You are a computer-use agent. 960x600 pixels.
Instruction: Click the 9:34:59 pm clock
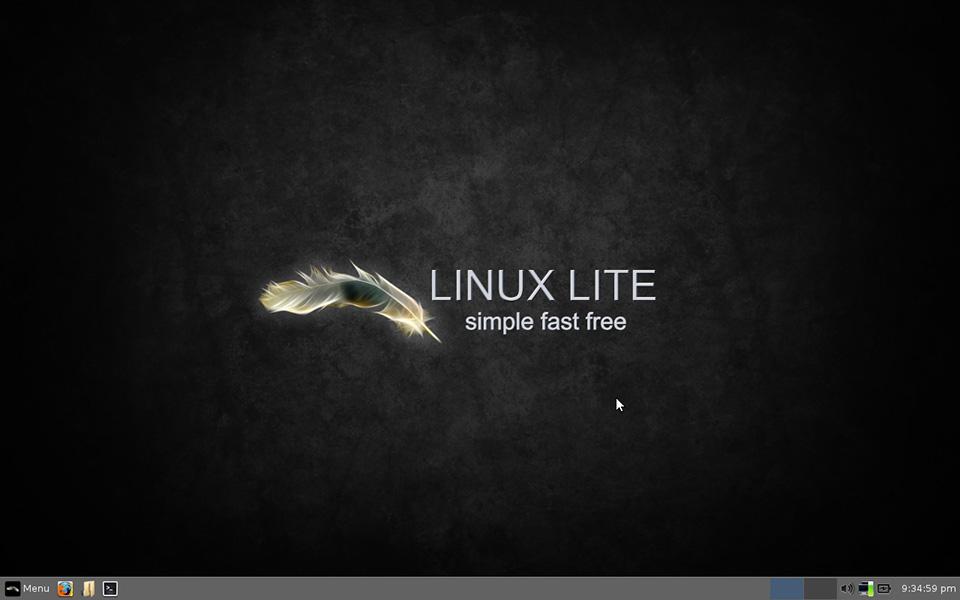[928, 588]
